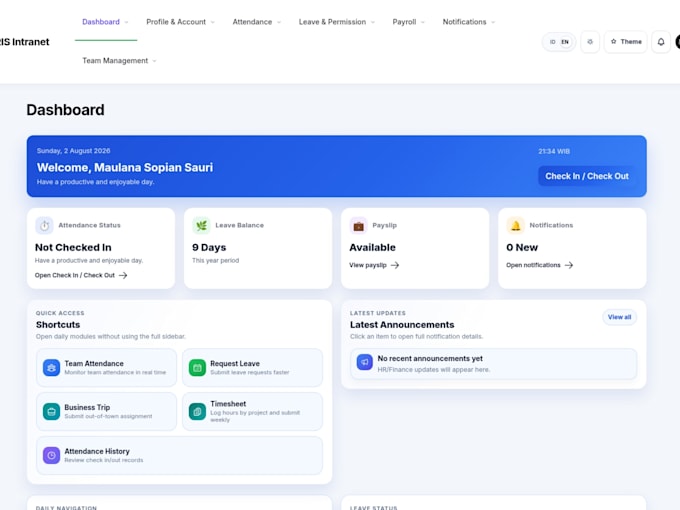This screenshot has width=680, height=510.
Task: Open the Team Attendance shortcut label
Action: point(94,363)
